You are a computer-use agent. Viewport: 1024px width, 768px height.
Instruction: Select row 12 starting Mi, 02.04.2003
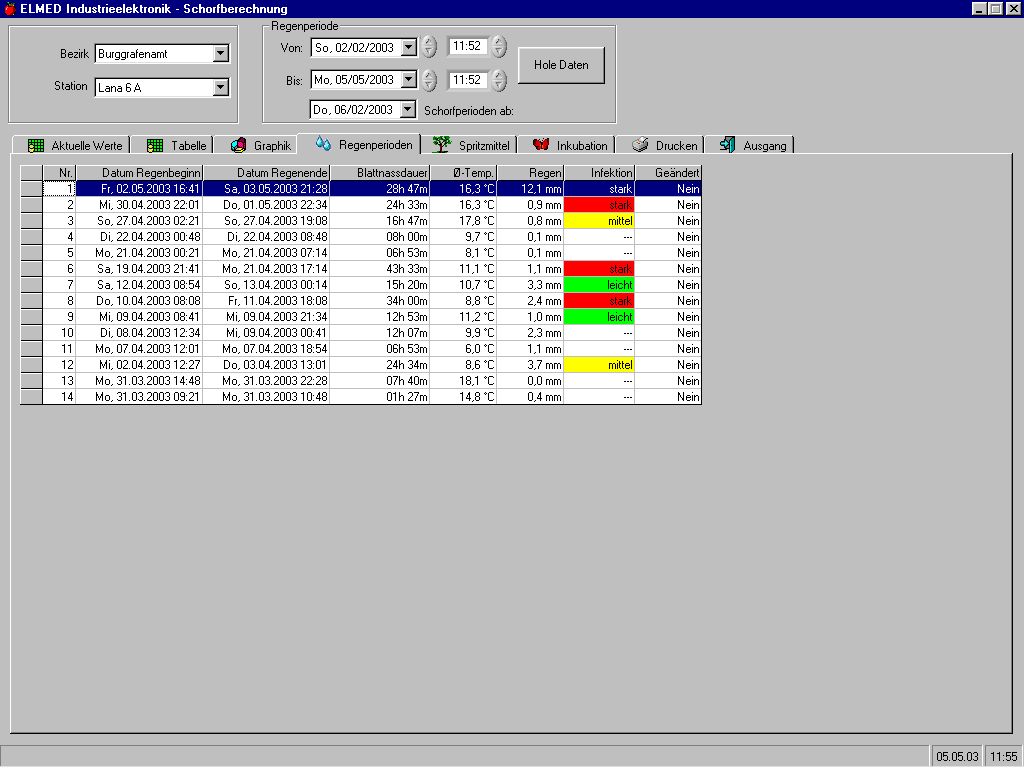pyautogui.click(x=139, y=365)
